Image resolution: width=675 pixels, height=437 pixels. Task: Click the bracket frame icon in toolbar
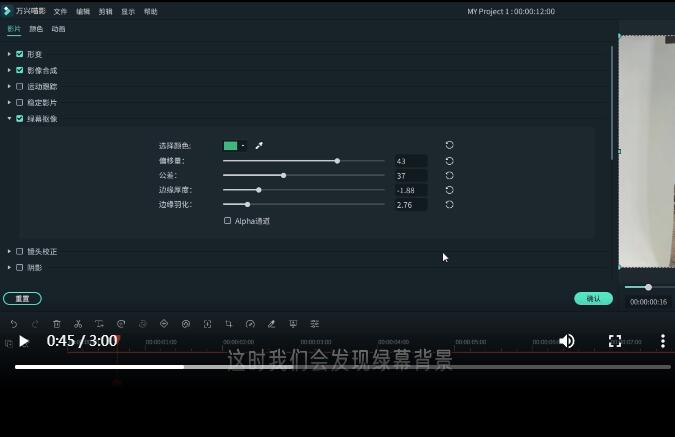[x=207, y=324]
